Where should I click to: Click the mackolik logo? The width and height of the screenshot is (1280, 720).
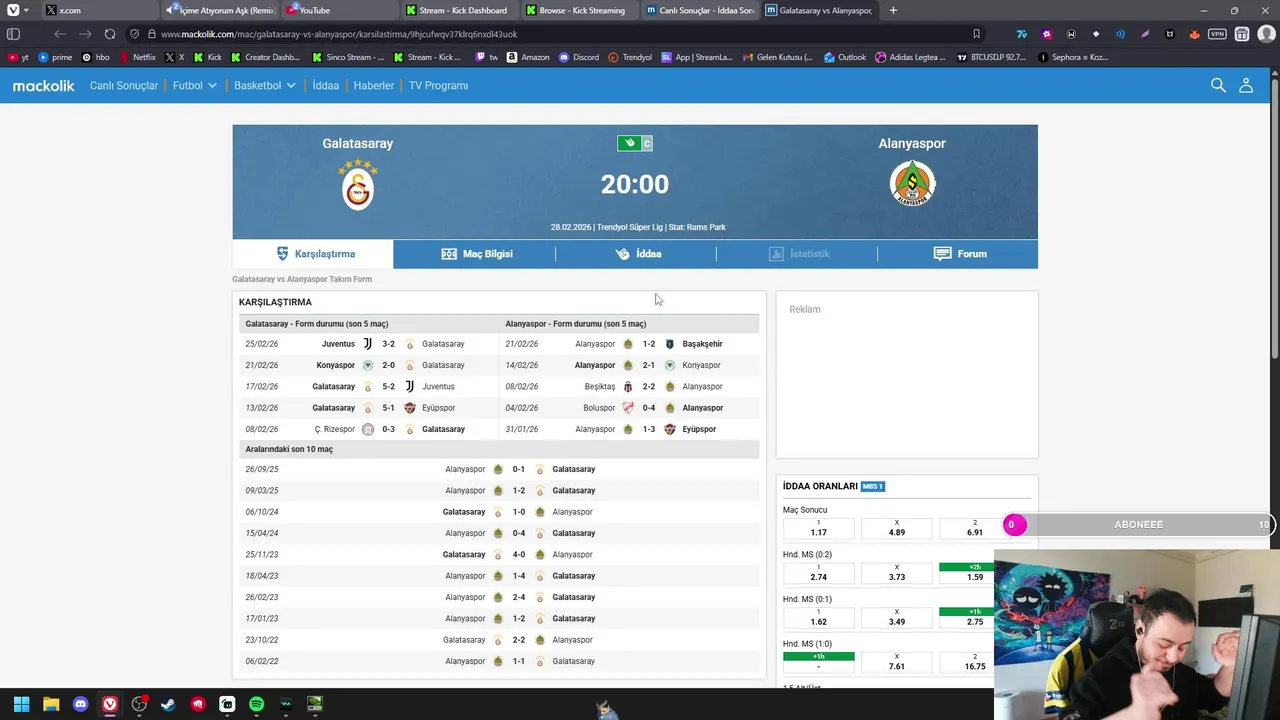pyautogui.click(x=43, y=86)
